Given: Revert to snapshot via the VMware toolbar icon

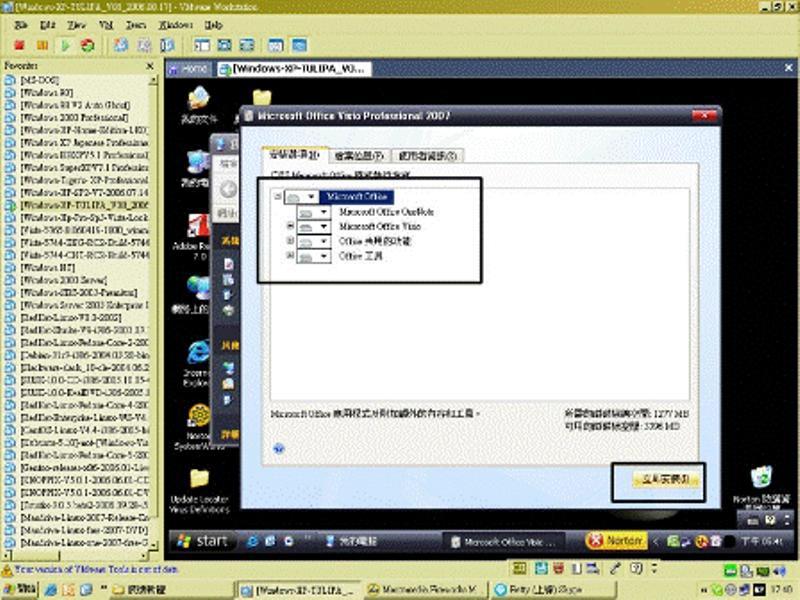Looking at the screenshot, I should [144, 45].
